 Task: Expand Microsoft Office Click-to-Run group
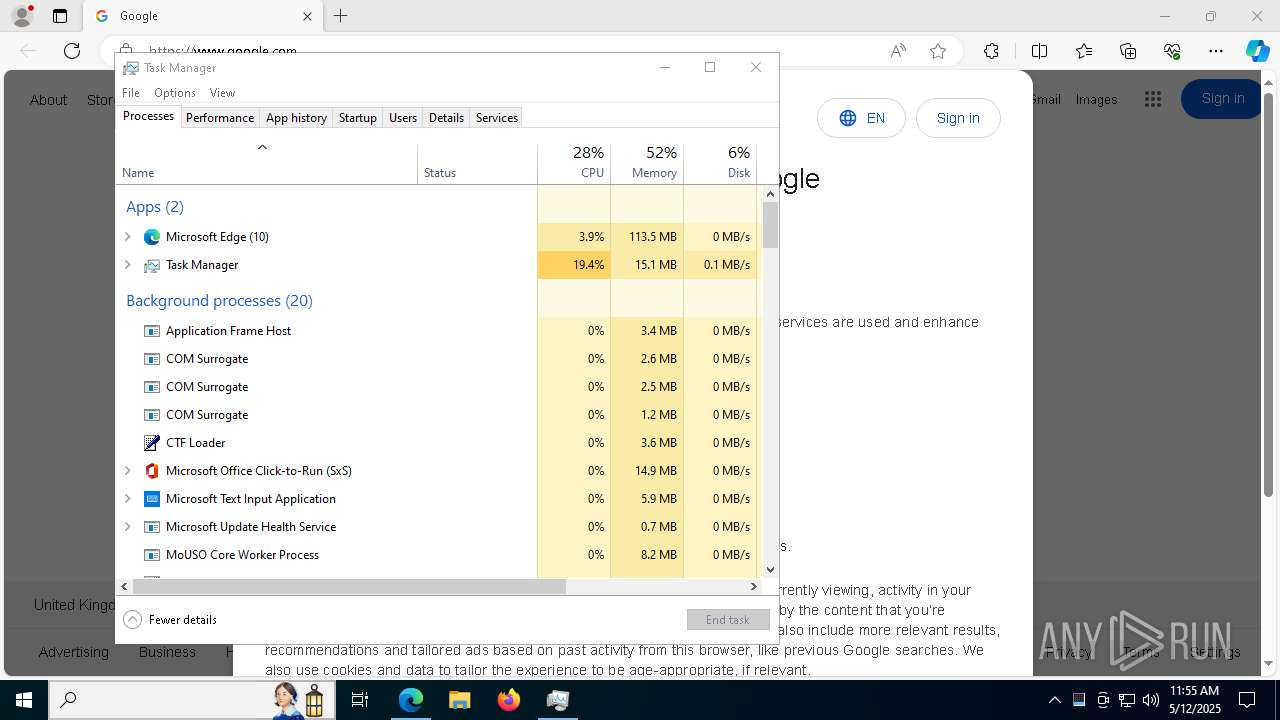(x=127, y=471)
